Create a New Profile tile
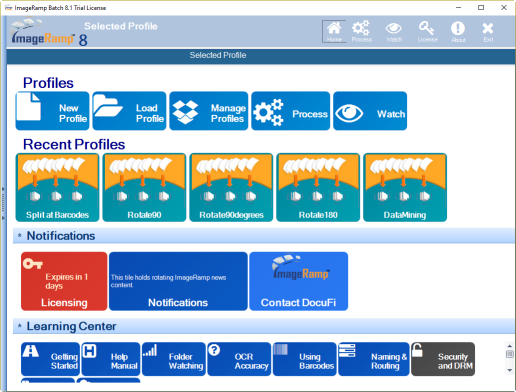 pos(52,111)
